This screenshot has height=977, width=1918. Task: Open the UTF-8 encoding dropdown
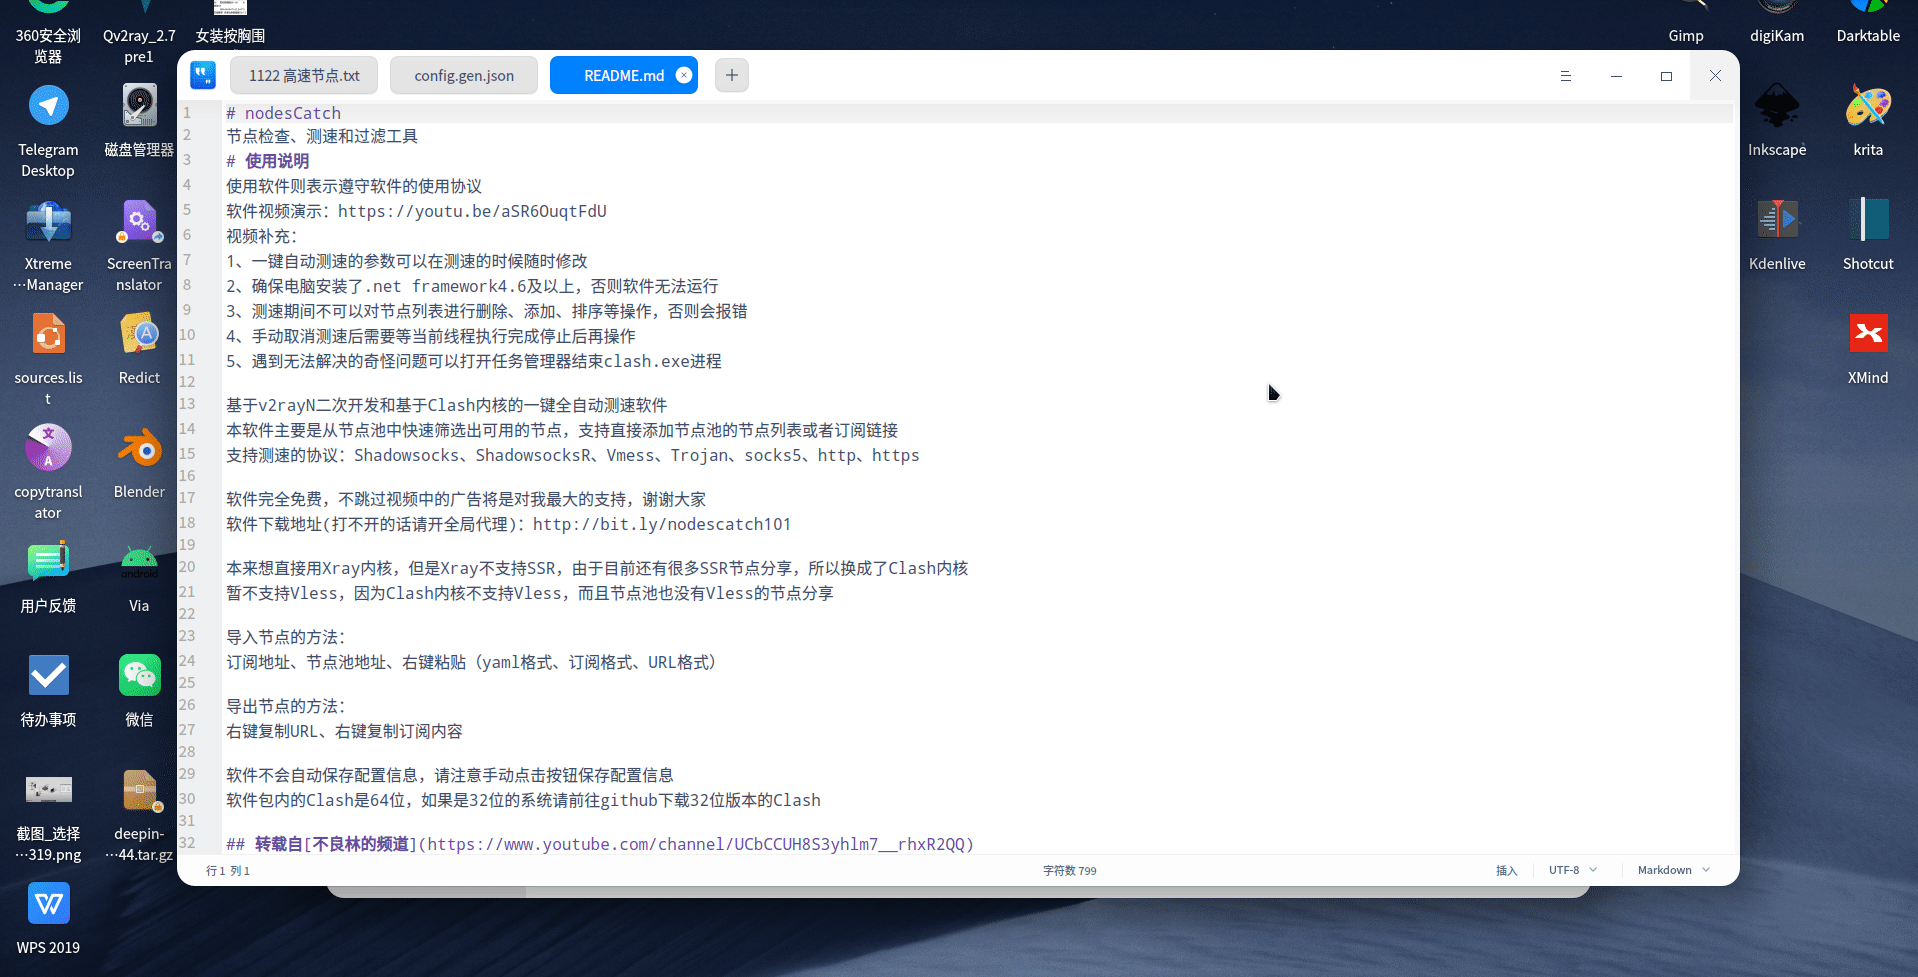1570,870
